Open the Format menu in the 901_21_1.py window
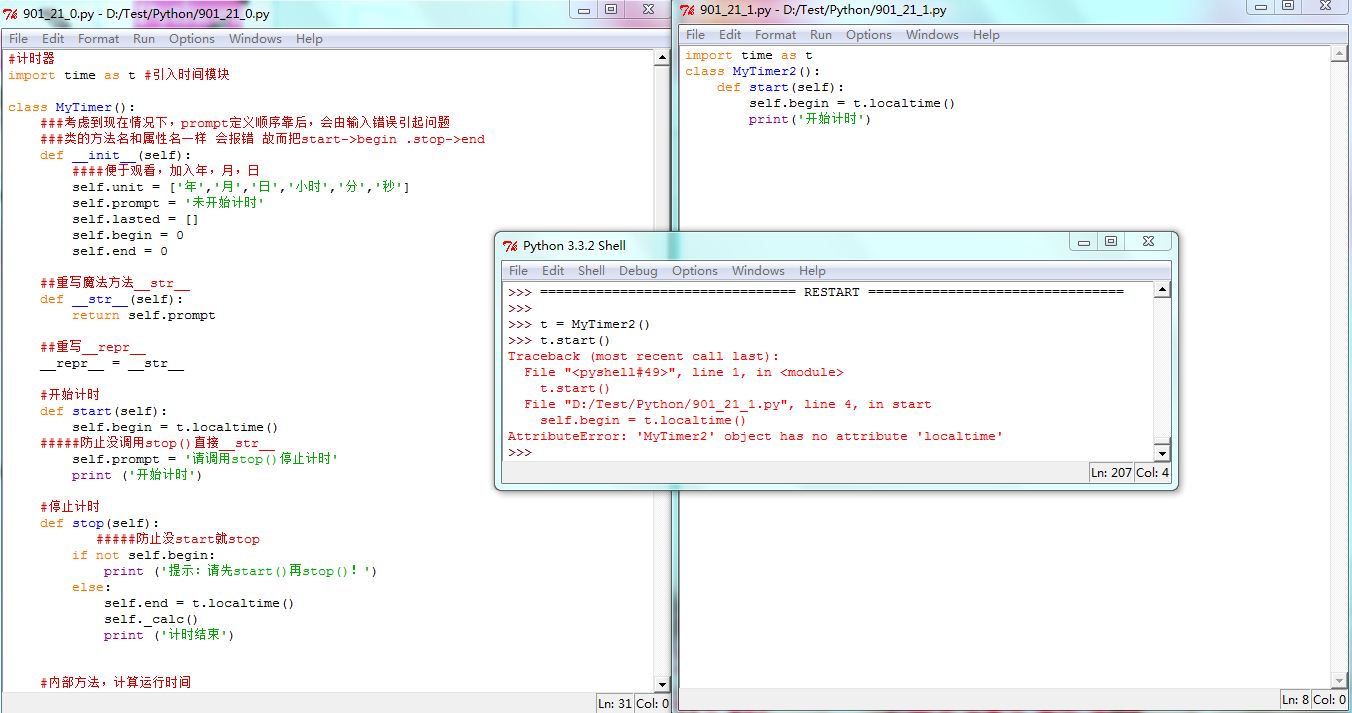 776,35
